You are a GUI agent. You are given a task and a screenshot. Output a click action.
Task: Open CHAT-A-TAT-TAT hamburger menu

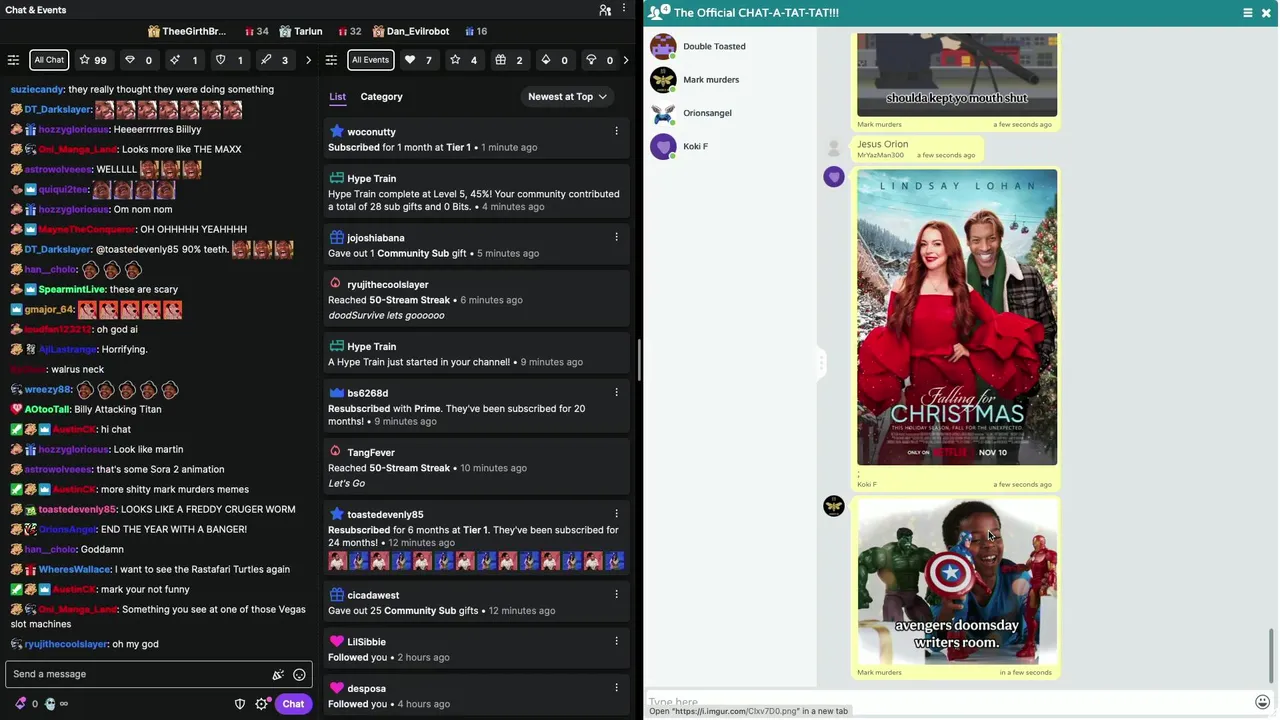point(1248,13)
